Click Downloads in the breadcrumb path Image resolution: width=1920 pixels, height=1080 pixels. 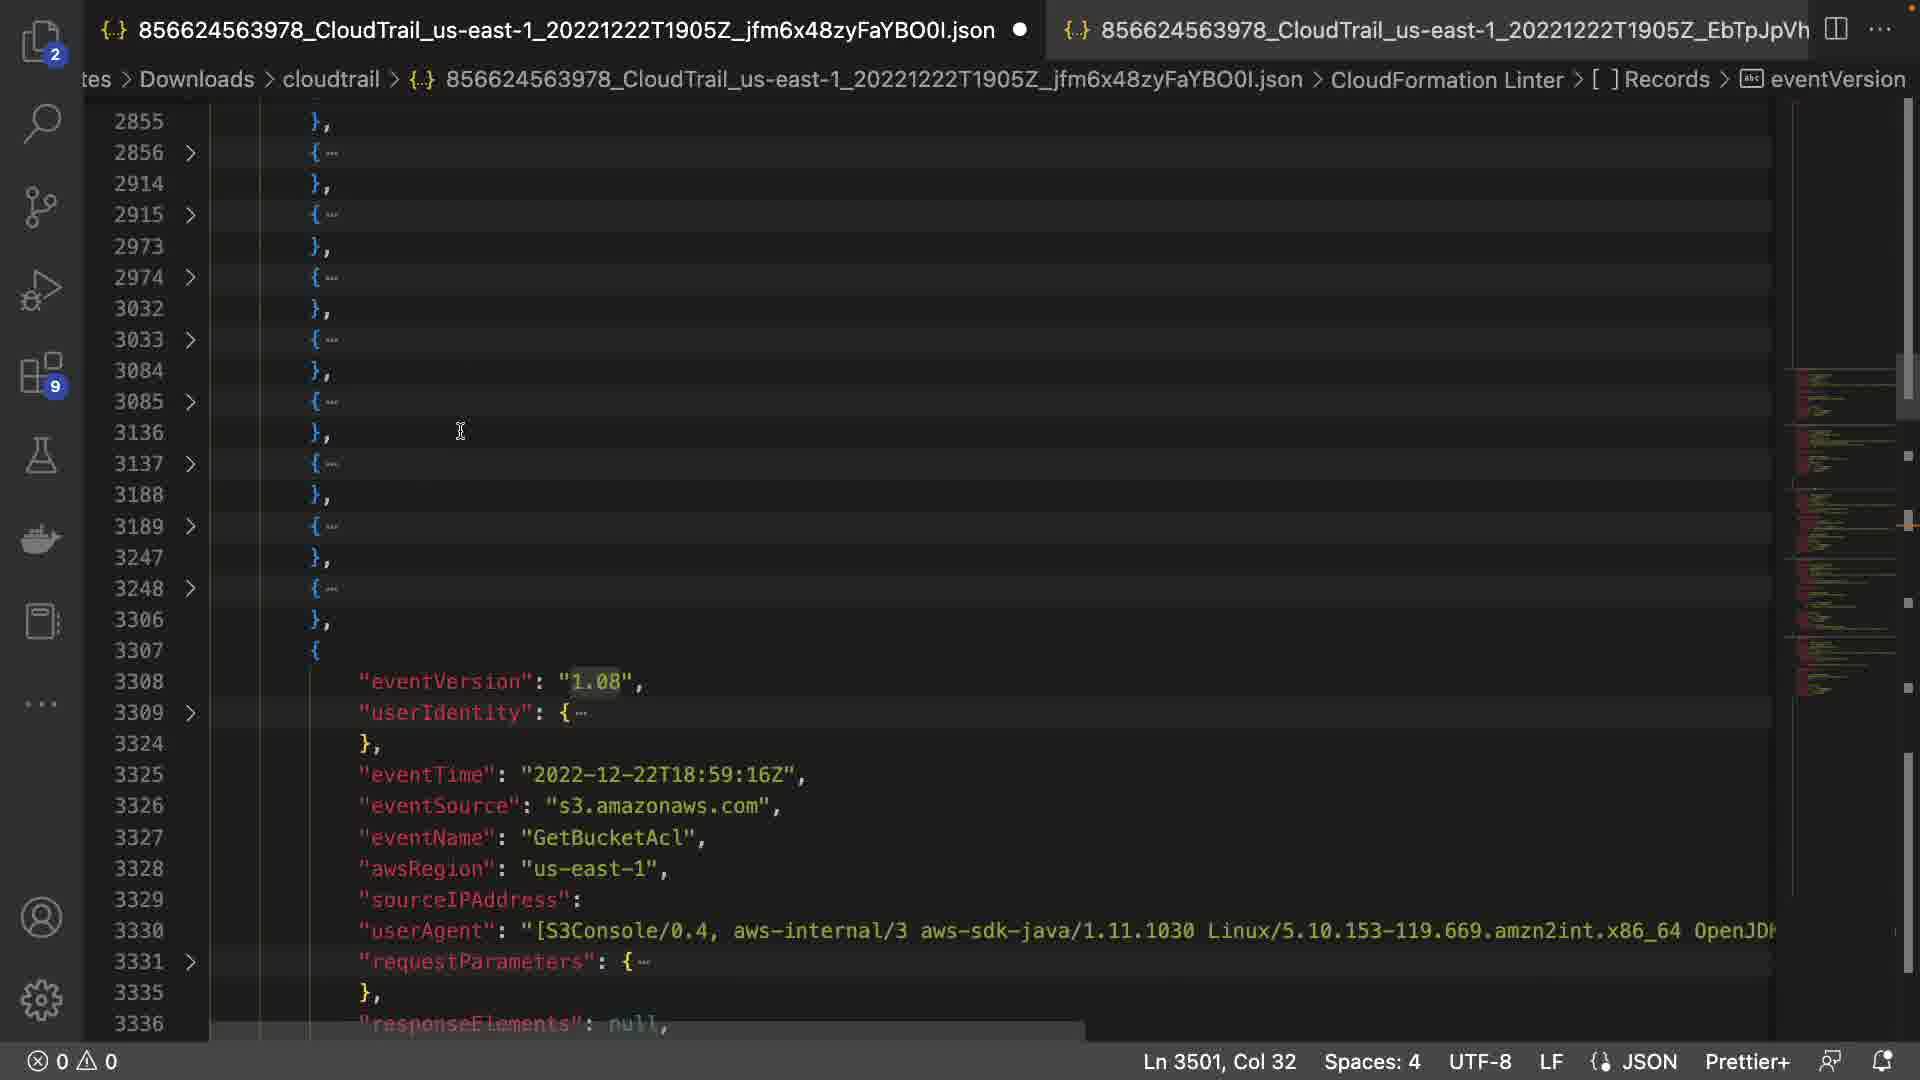pyautogui.click(x=196, y=79)
